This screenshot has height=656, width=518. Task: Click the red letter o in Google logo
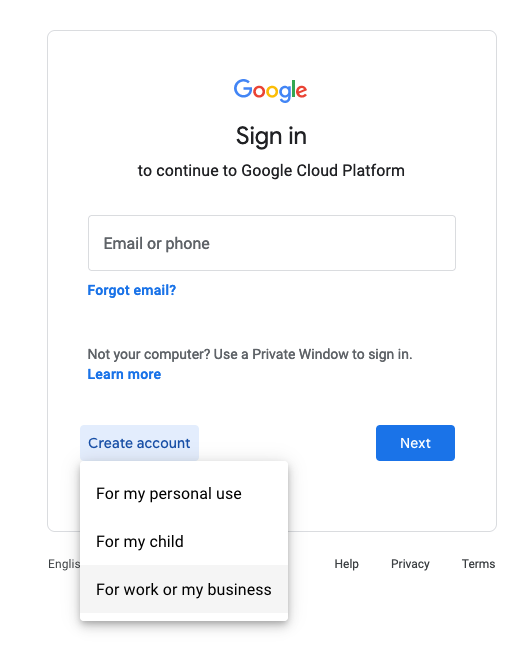(259, 91)
